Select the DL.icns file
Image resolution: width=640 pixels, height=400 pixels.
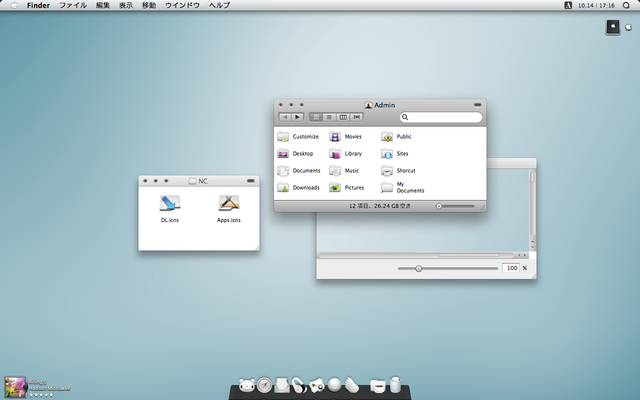click(169, 203)
